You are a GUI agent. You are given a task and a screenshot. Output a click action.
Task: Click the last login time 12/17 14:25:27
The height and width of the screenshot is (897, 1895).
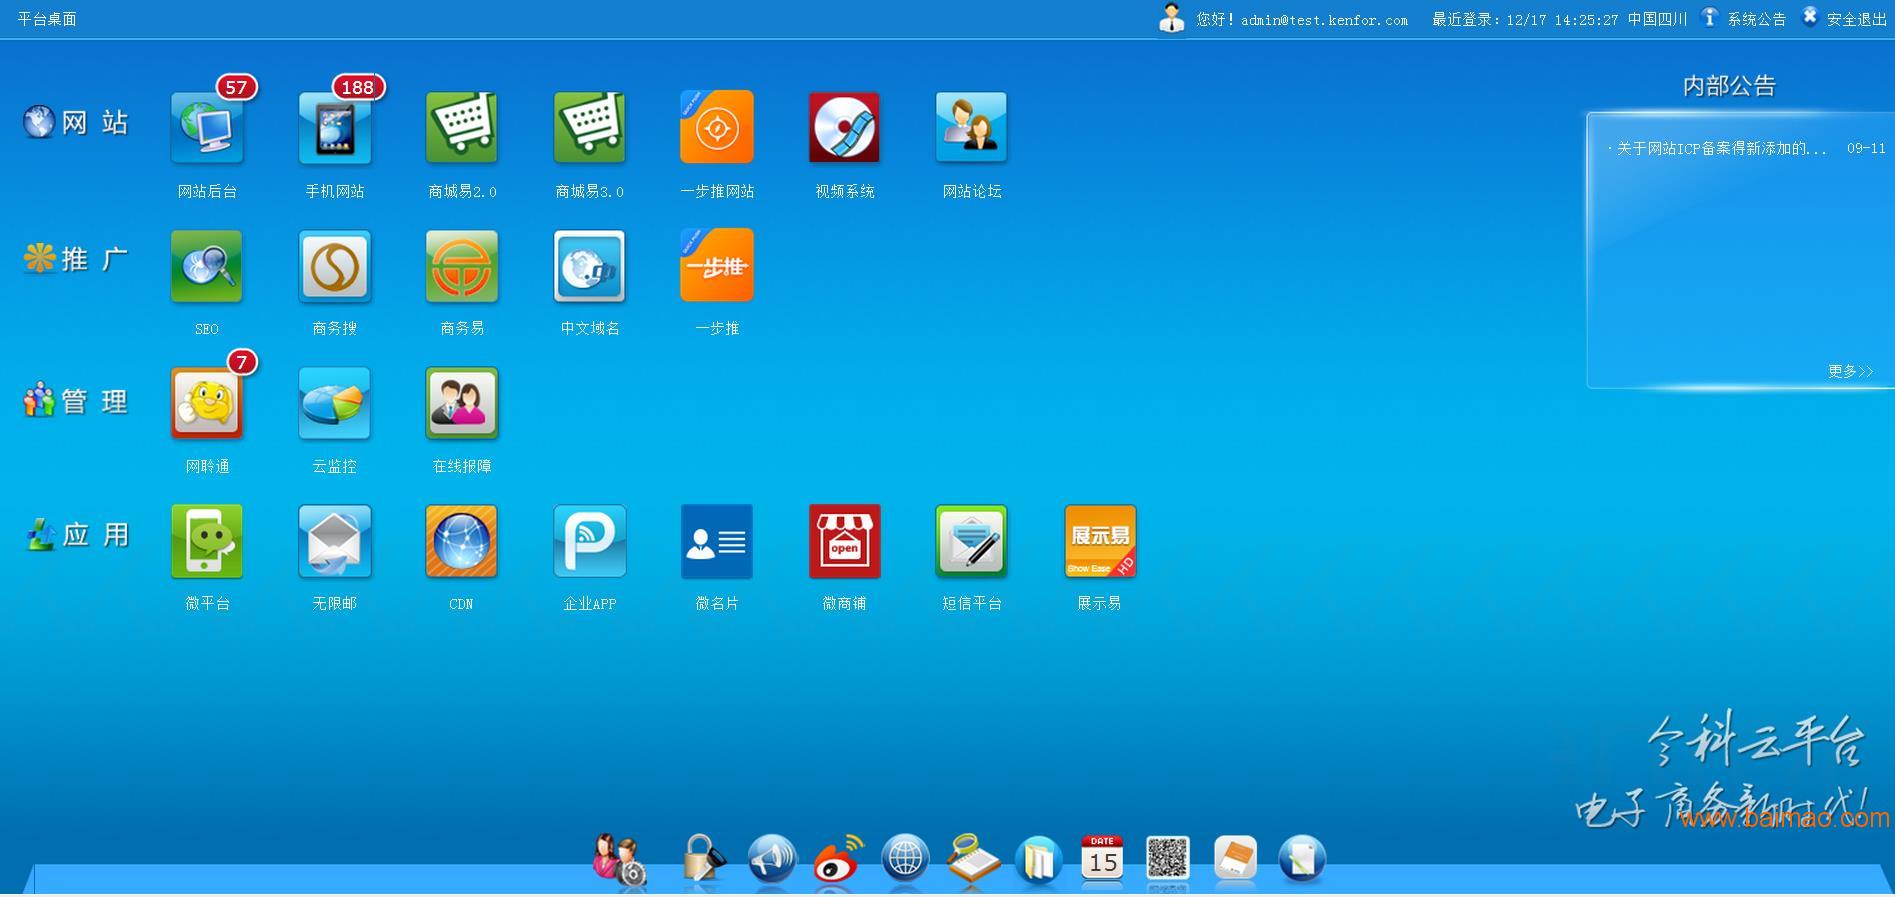1562,20
